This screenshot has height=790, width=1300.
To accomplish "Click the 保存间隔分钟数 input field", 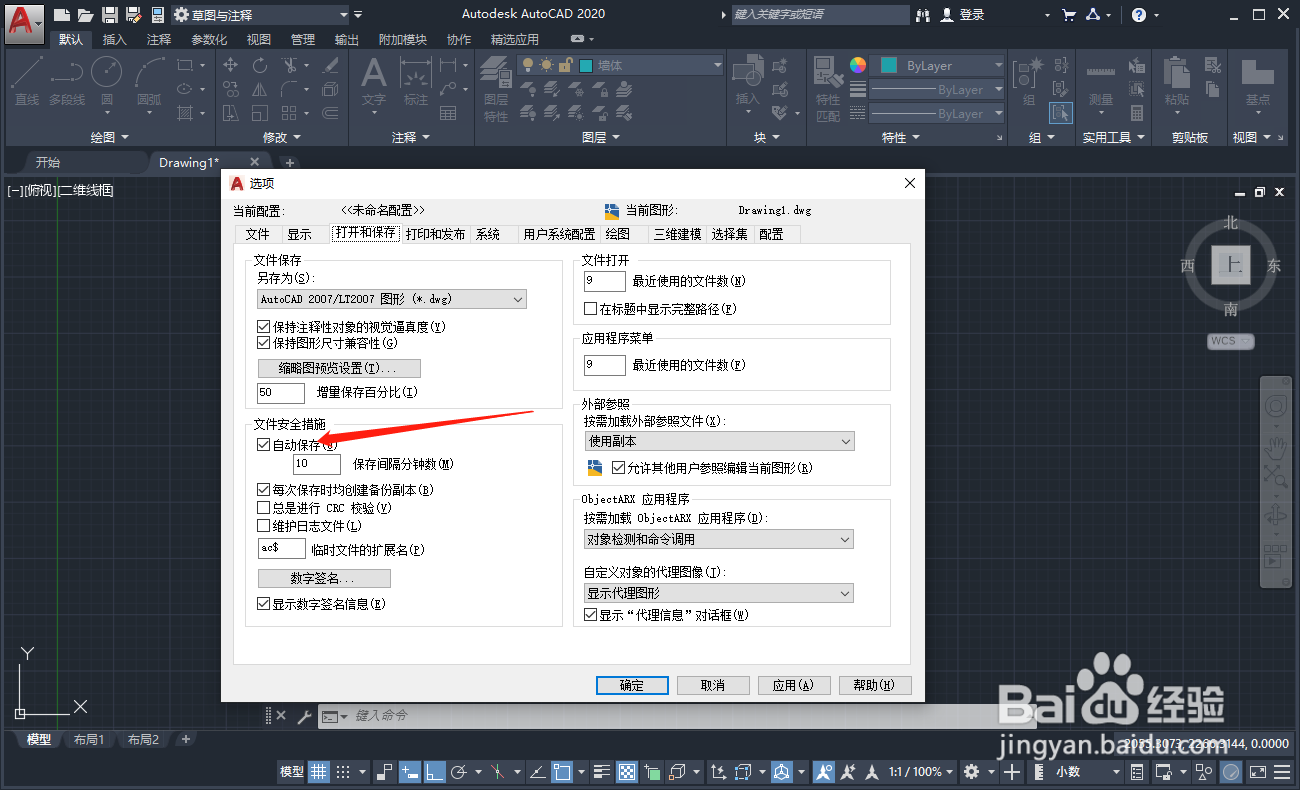I will pyautogui.click(x=318, y=465).
